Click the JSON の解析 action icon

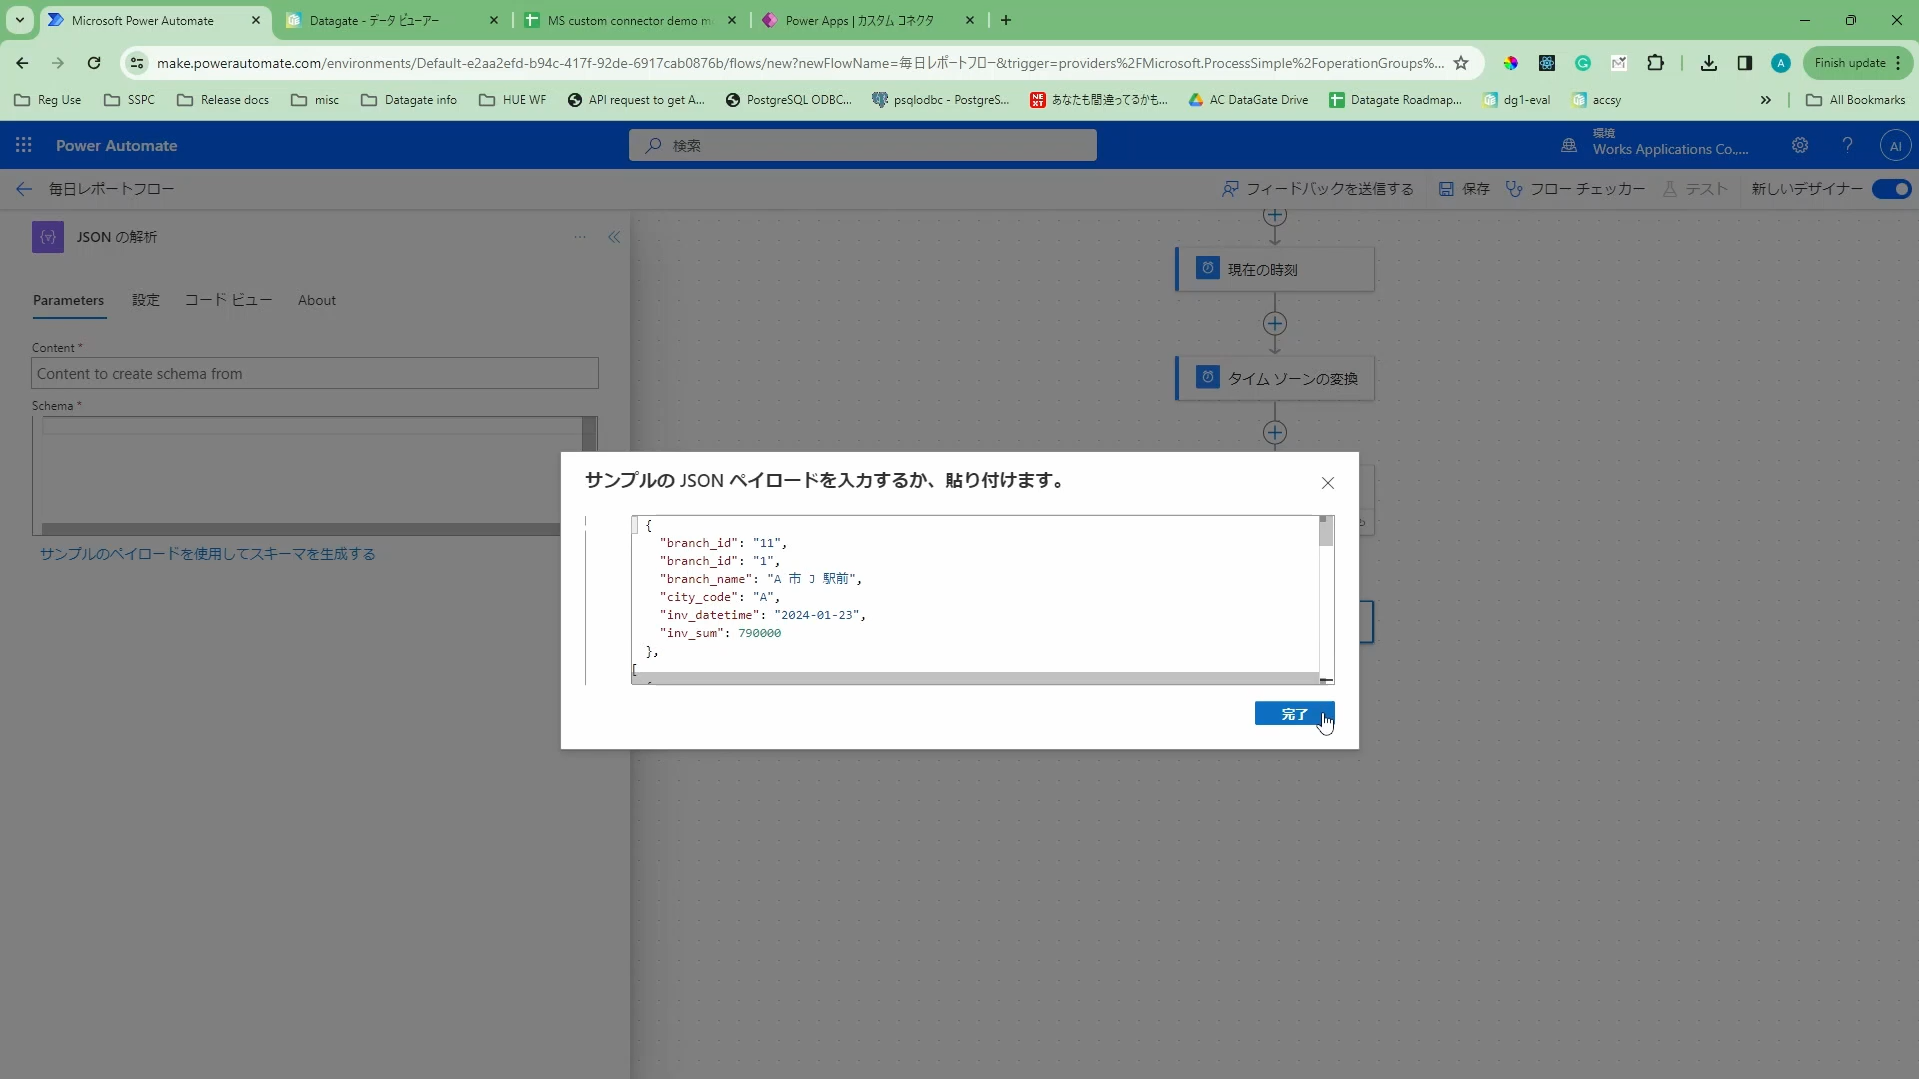point(48,237)
